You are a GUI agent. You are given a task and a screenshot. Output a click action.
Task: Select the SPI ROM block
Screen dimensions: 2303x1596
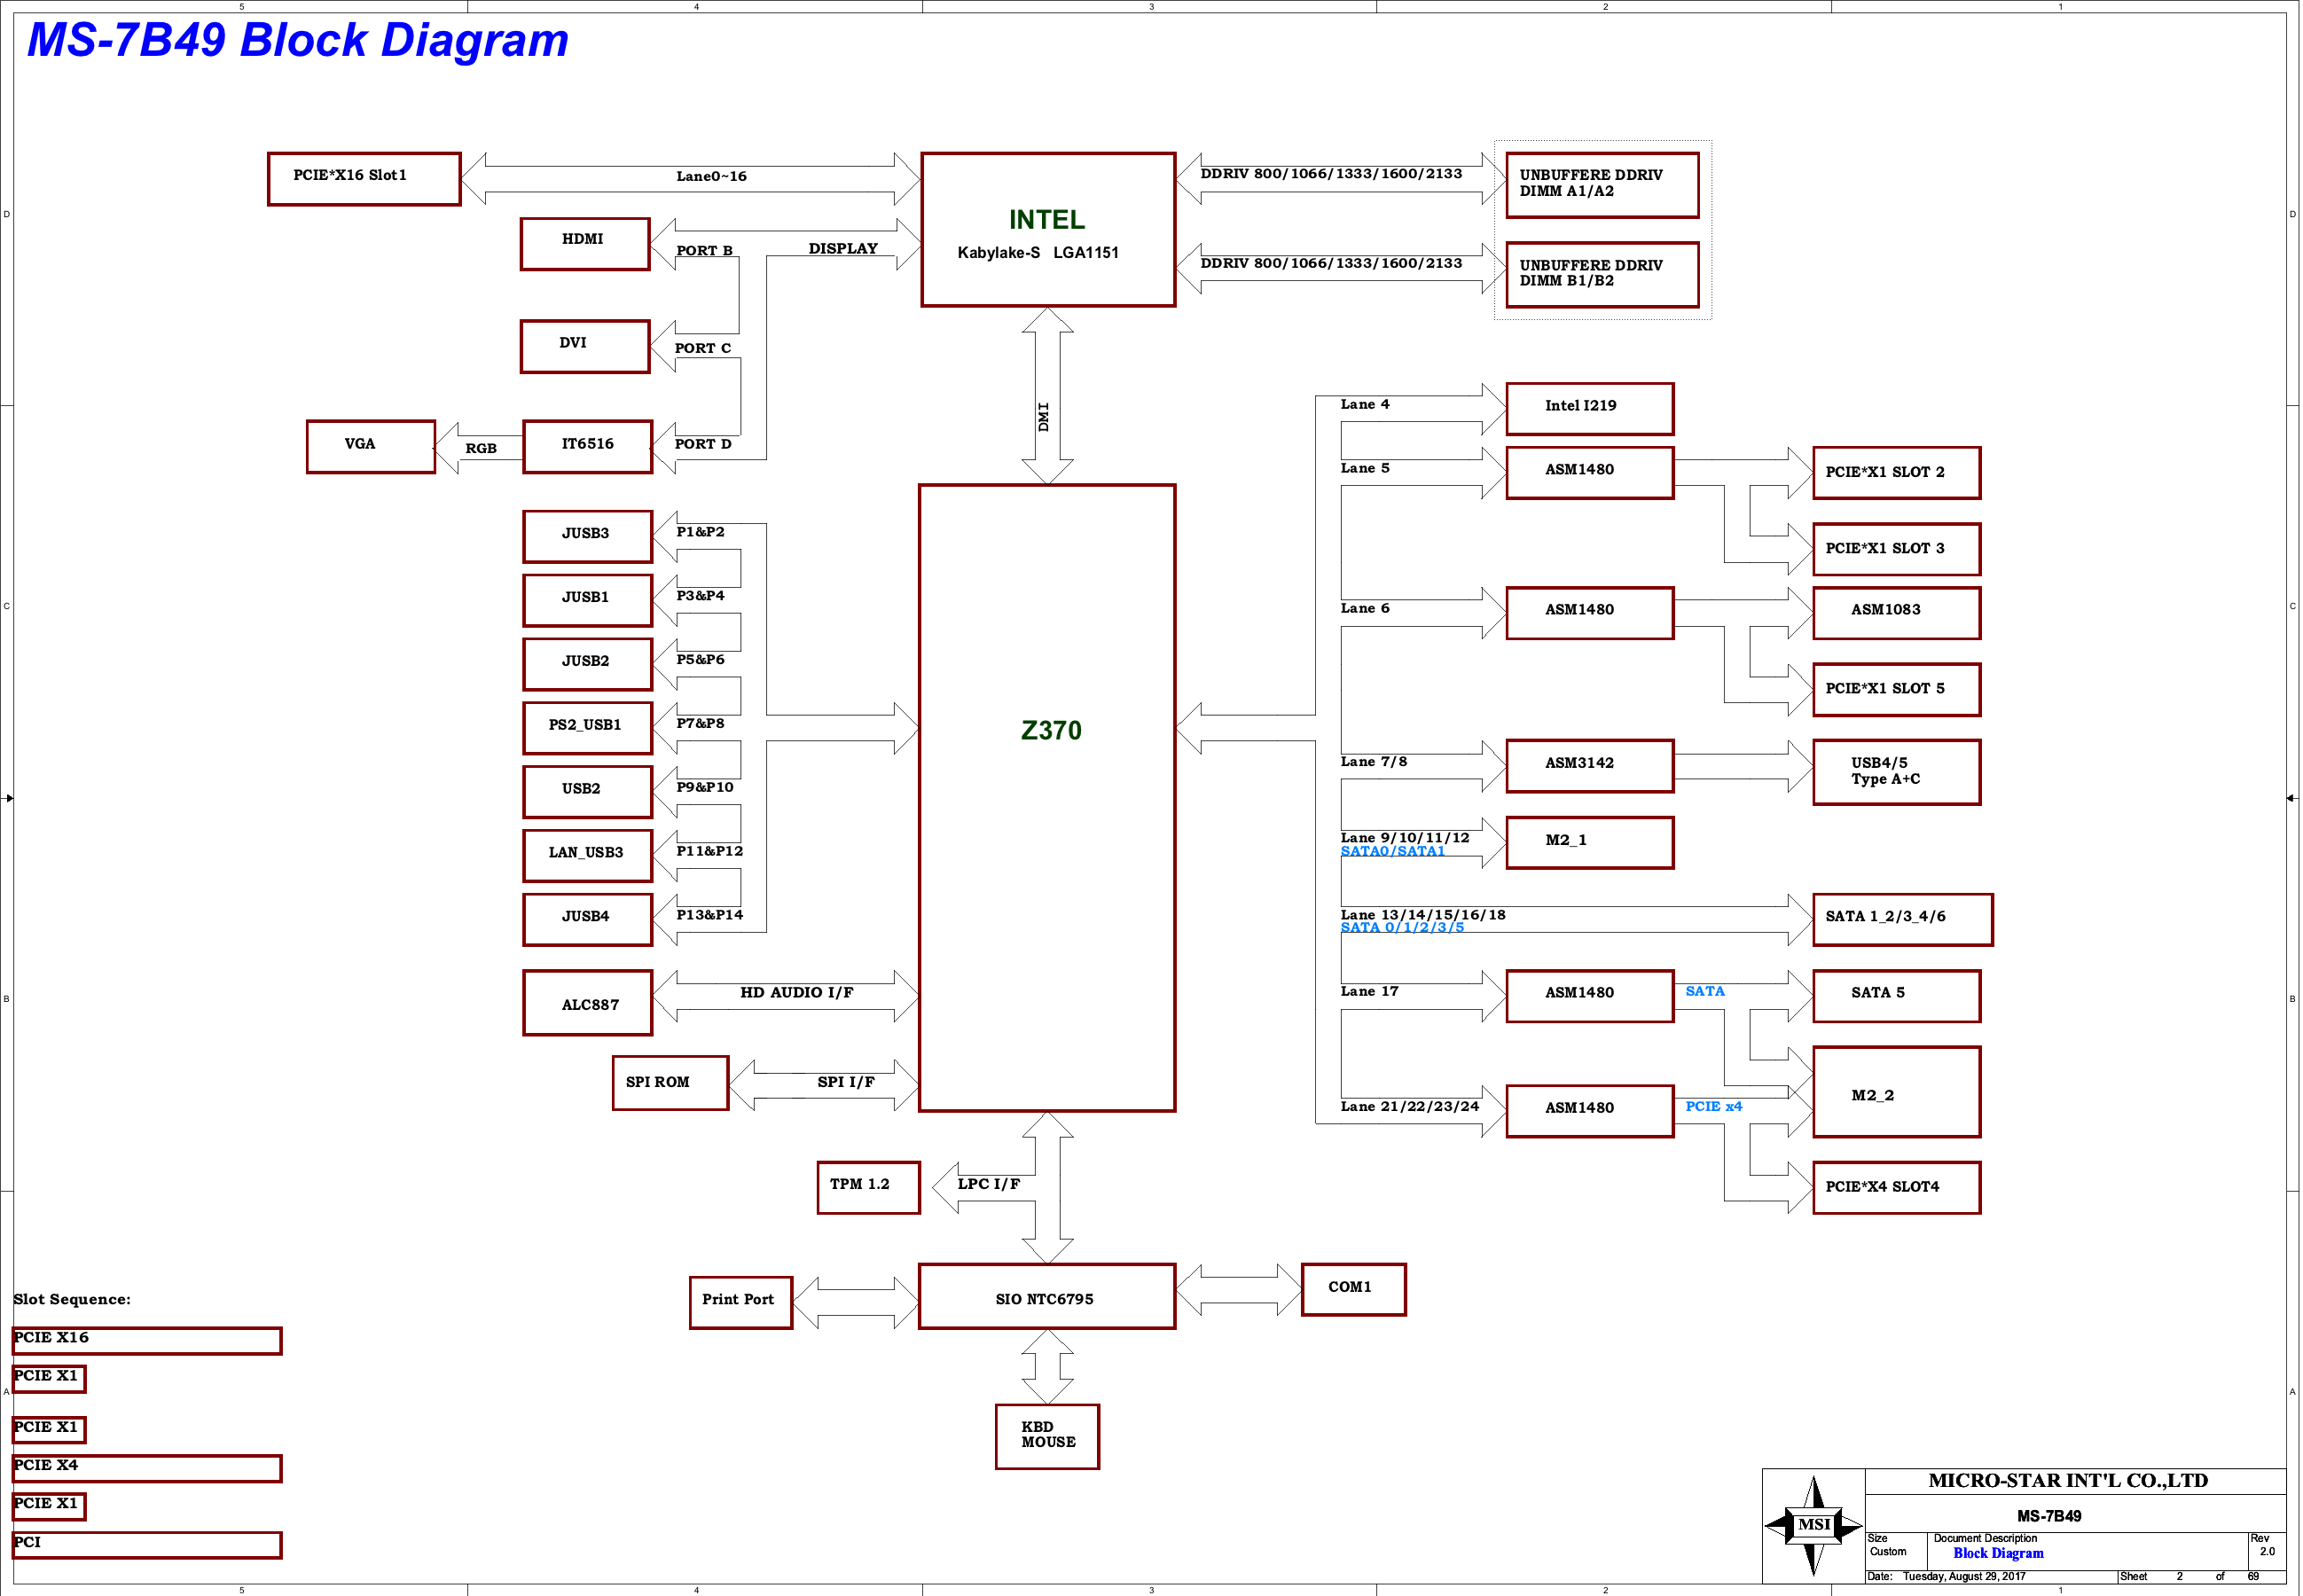pyautogui.click(x=670, y=1083)
